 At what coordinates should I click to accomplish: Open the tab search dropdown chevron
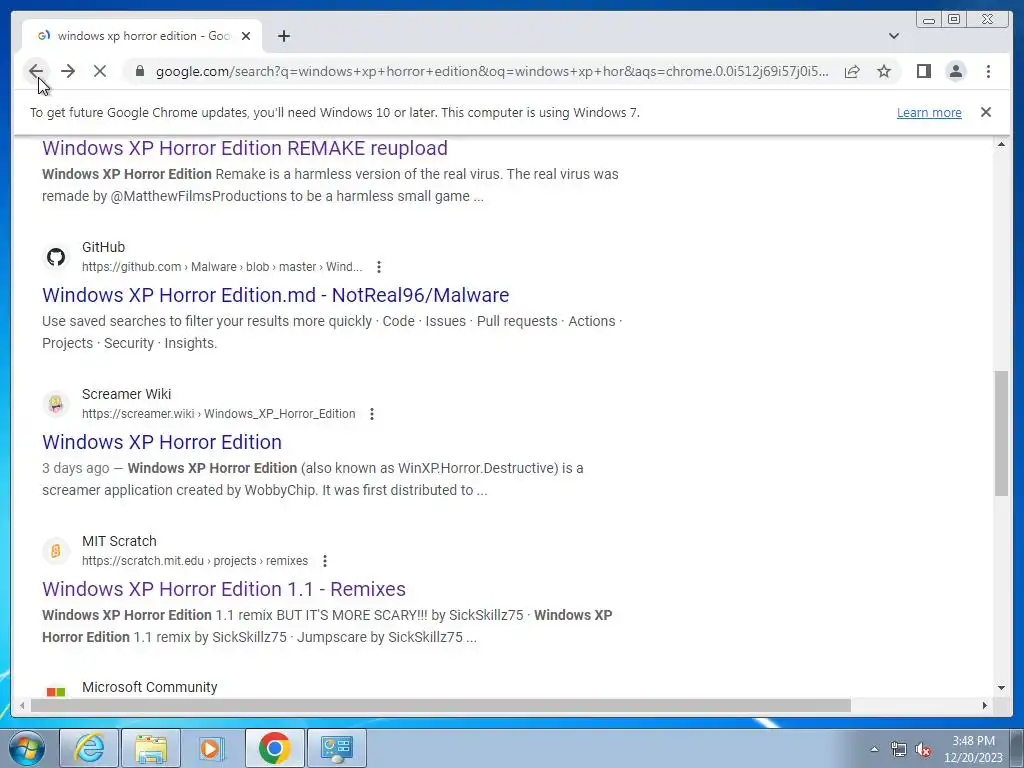pos(894,36)
